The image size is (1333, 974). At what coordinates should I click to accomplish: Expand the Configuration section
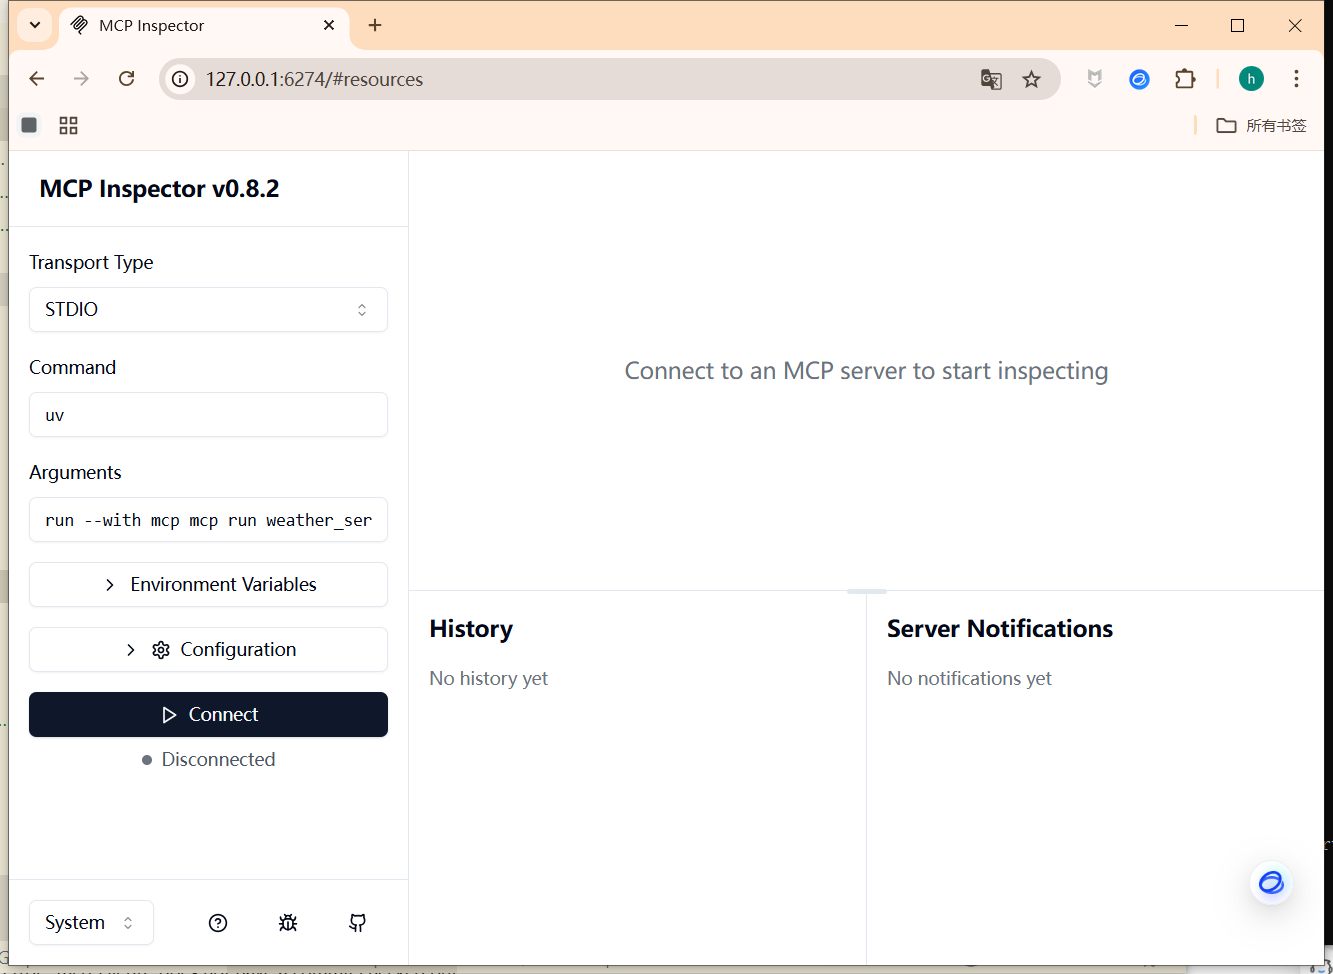(x=208, y=649)
